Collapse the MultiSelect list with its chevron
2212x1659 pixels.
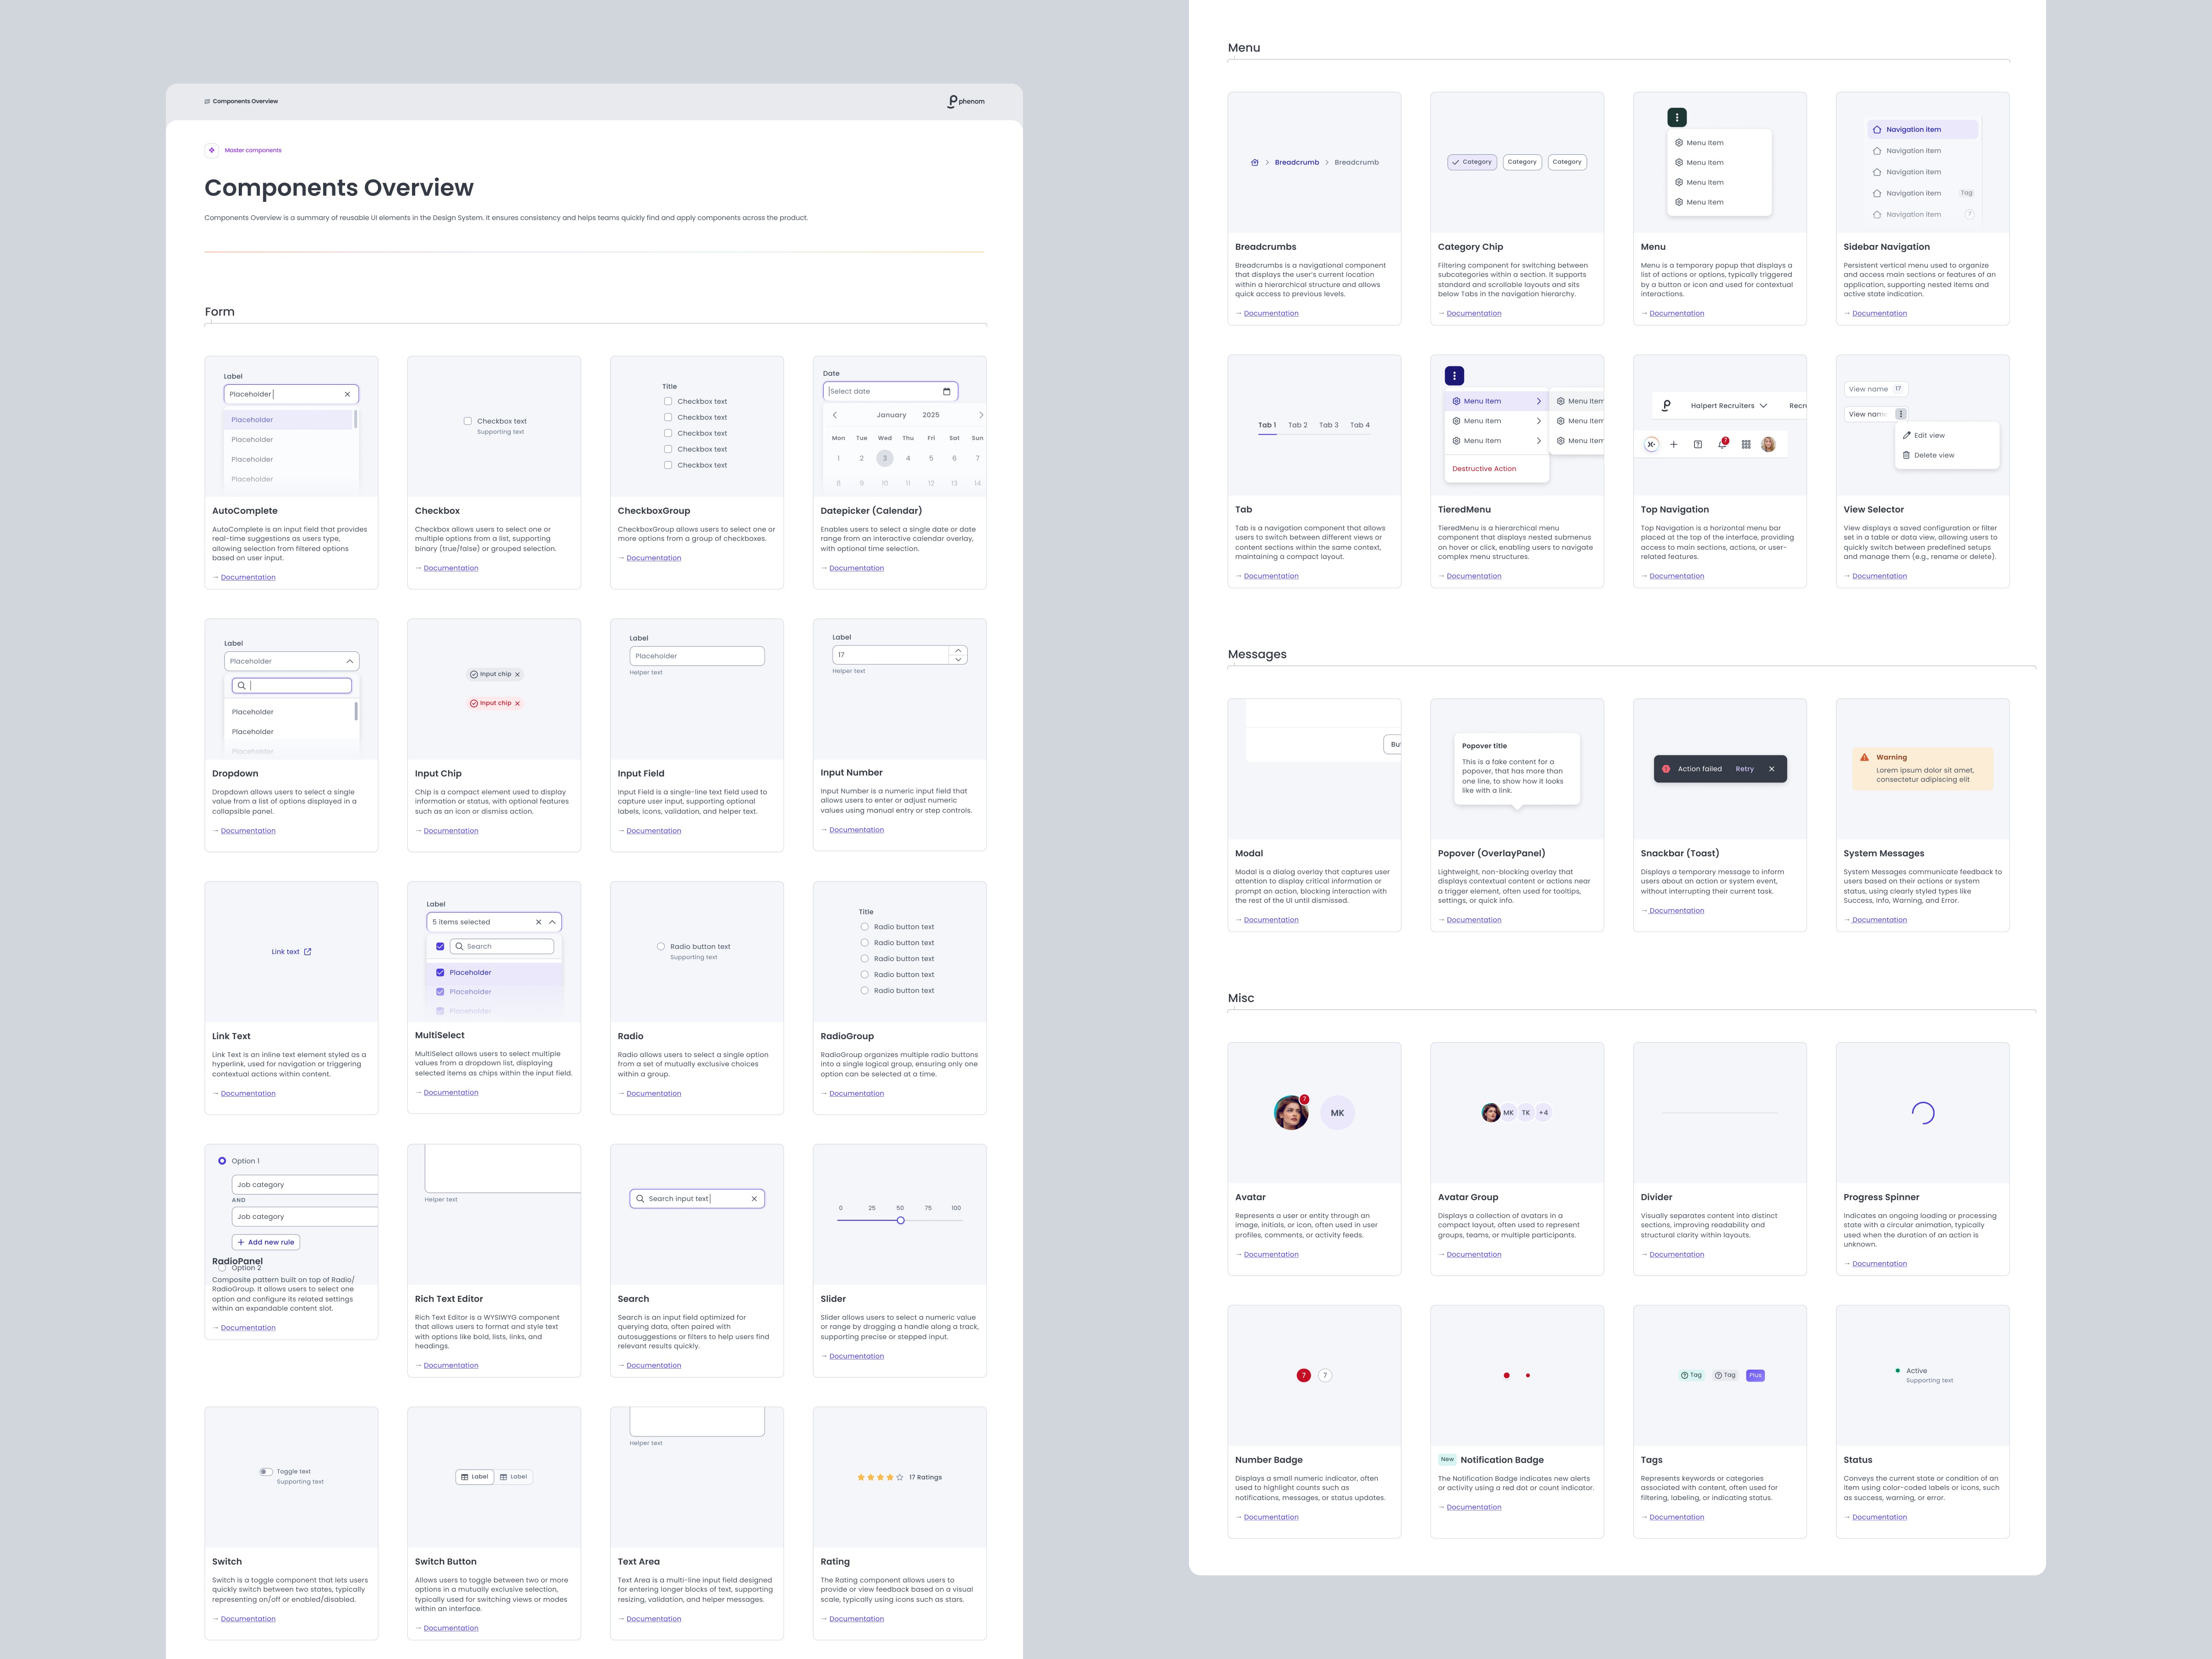point(552,922)
